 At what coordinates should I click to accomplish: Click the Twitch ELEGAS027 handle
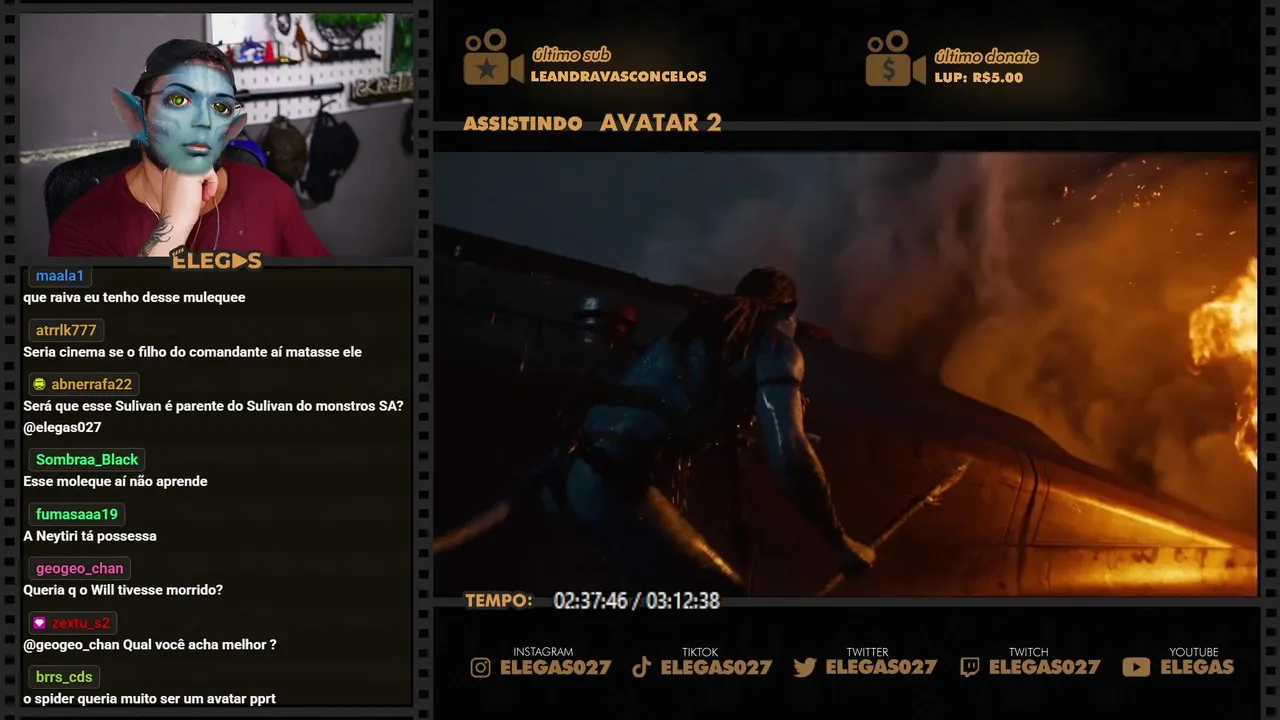coord(1044,667)
